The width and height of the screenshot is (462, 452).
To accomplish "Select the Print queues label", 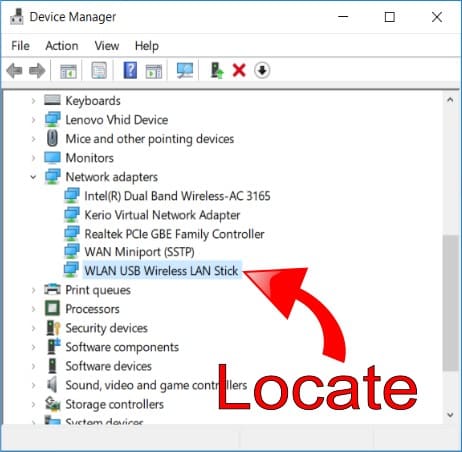I will tap(98, 290).
